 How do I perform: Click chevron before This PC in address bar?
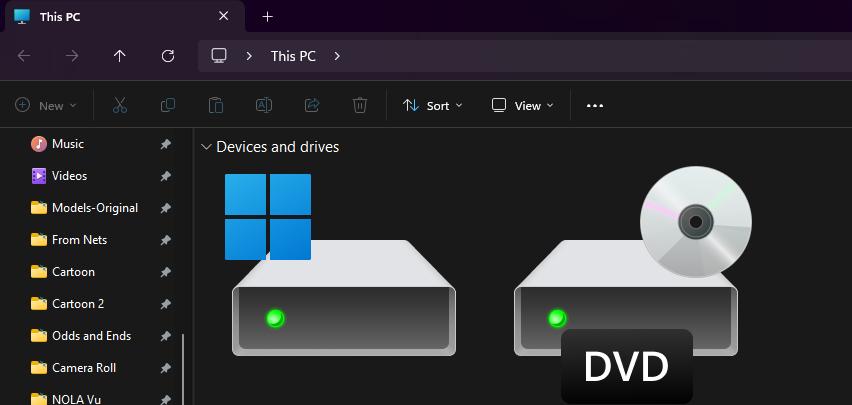[x=249, y=56]
